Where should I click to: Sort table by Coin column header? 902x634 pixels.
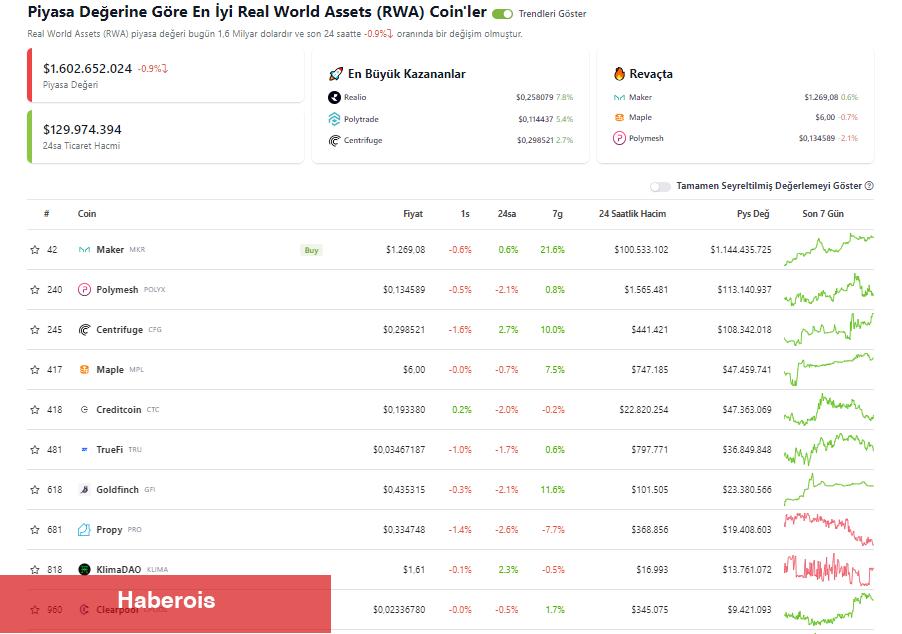(x=87, y=213)
